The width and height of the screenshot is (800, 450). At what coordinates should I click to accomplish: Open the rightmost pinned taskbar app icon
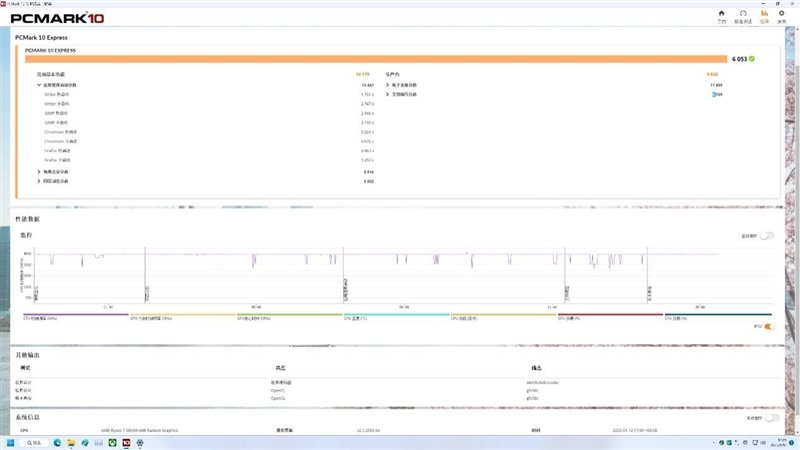click(140, 443)
